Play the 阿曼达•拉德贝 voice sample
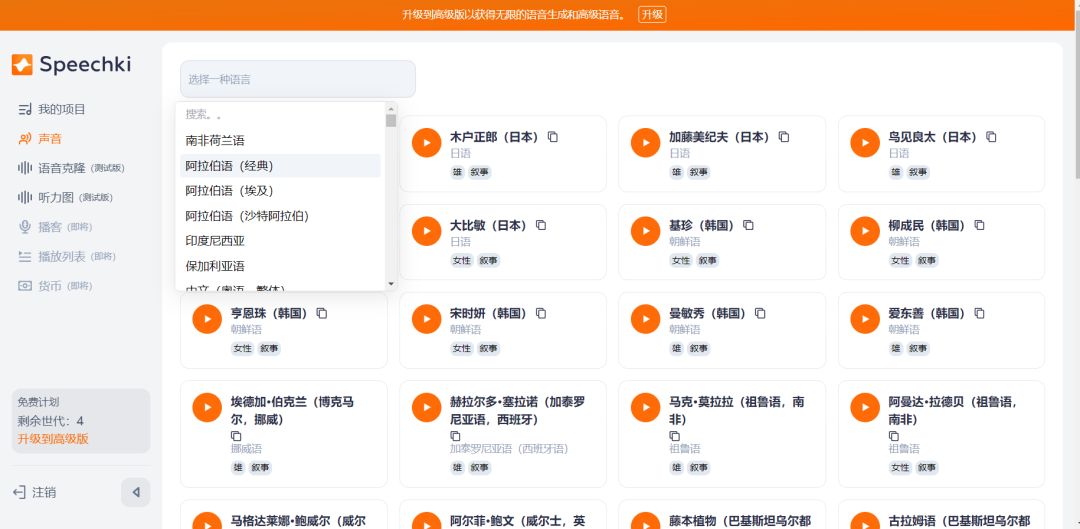Screen dimensions: 1080x529 click(x=865, y=407)
